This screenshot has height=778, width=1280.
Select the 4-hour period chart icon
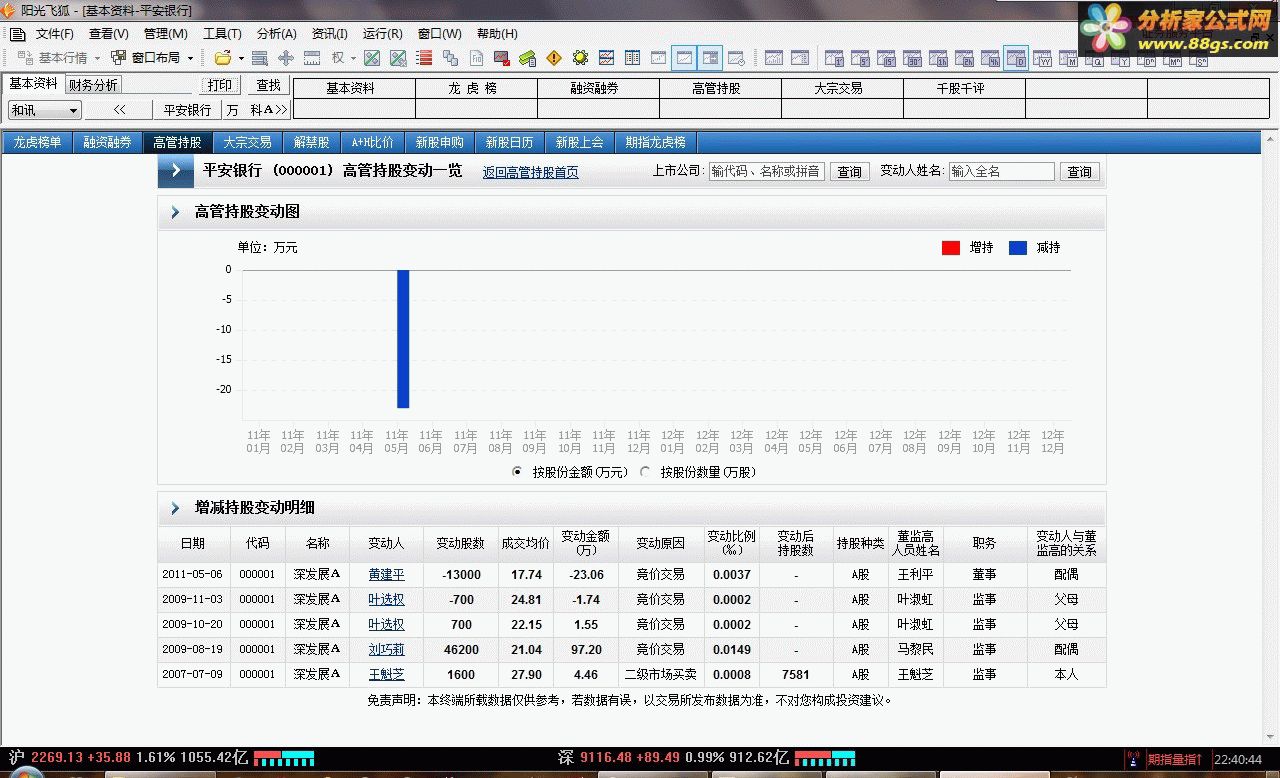pos(990,58)
